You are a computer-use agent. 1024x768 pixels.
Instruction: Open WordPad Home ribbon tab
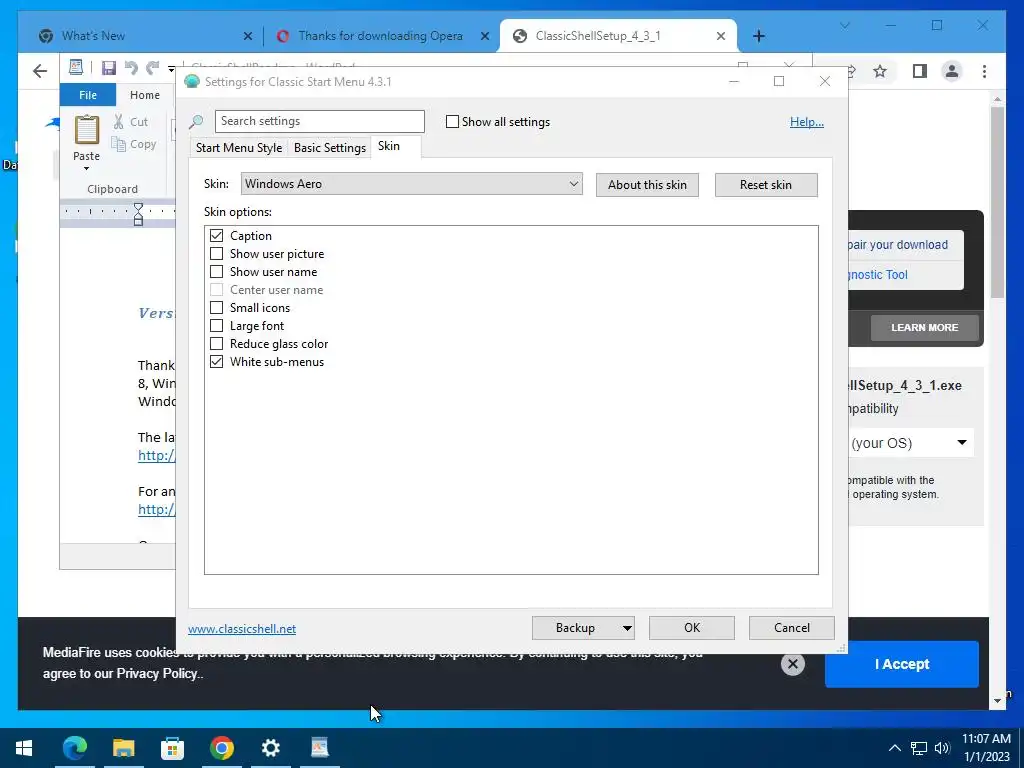(144, 95)
